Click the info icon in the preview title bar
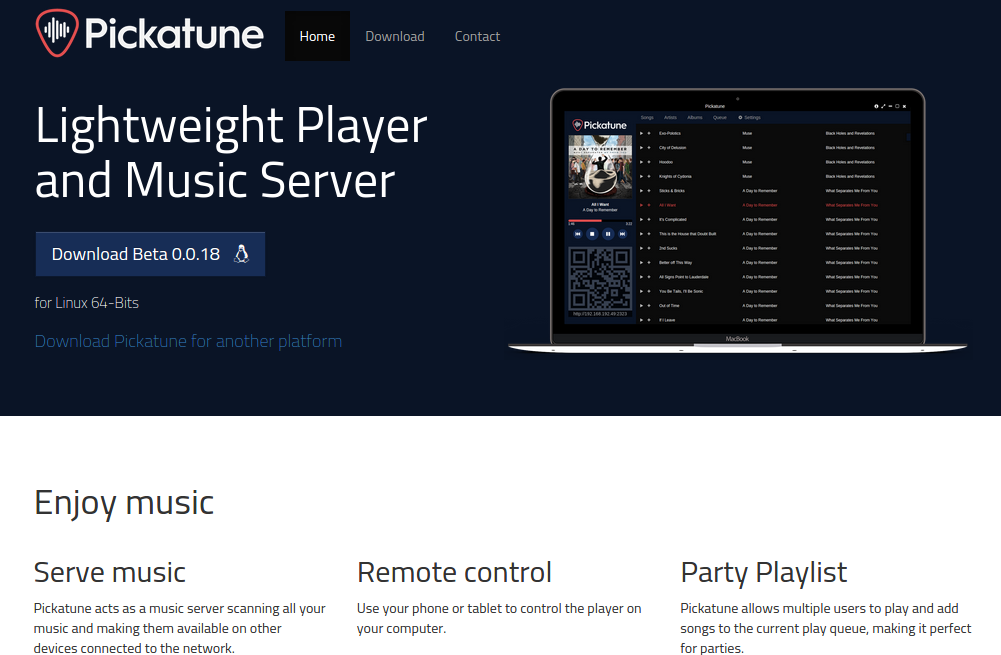Viewport: 1001px width, 655px height. pos(877,106)
